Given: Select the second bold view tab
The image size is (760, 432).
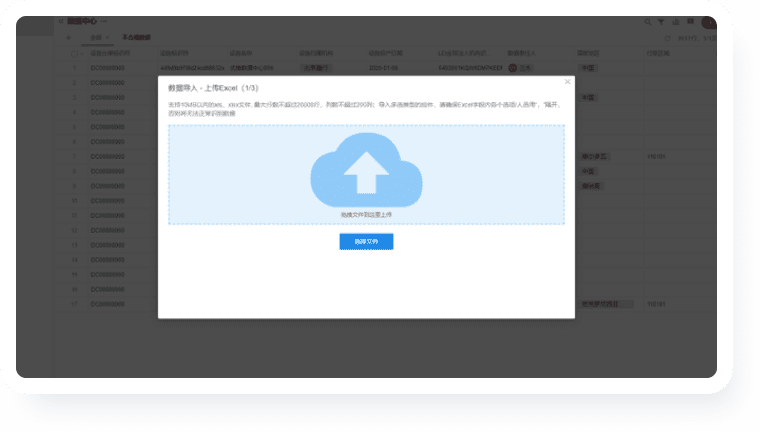Looking at the screenshot, I should (136, 37).
